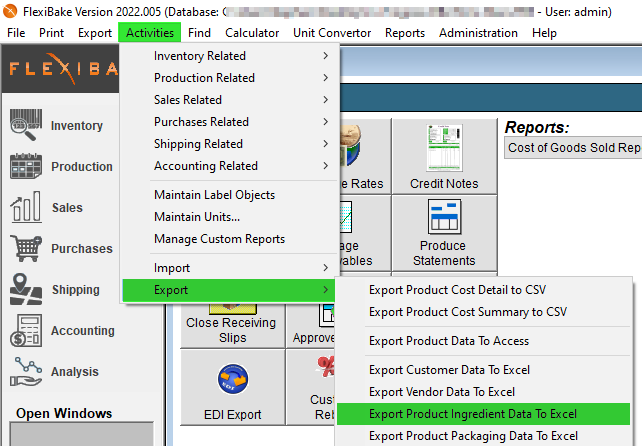The image size is (642, 446).
Task: Click the Open Windows list box
Action: [82, 434]
